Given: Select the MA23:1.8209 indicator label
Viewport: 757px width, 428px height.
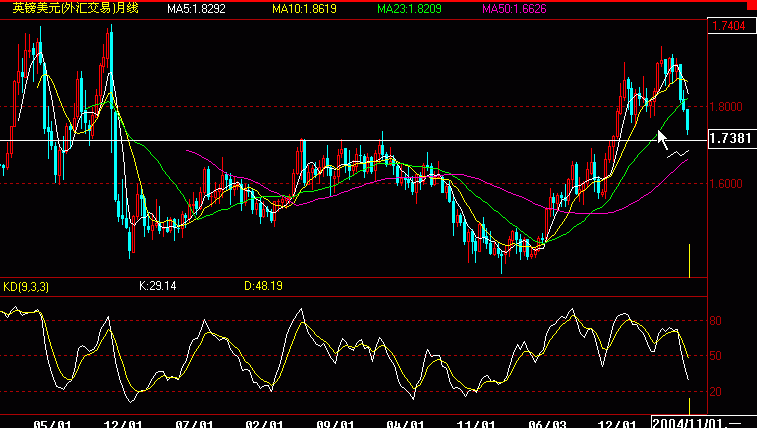Looking at the screenshot, I should click(x=409, y=9).
